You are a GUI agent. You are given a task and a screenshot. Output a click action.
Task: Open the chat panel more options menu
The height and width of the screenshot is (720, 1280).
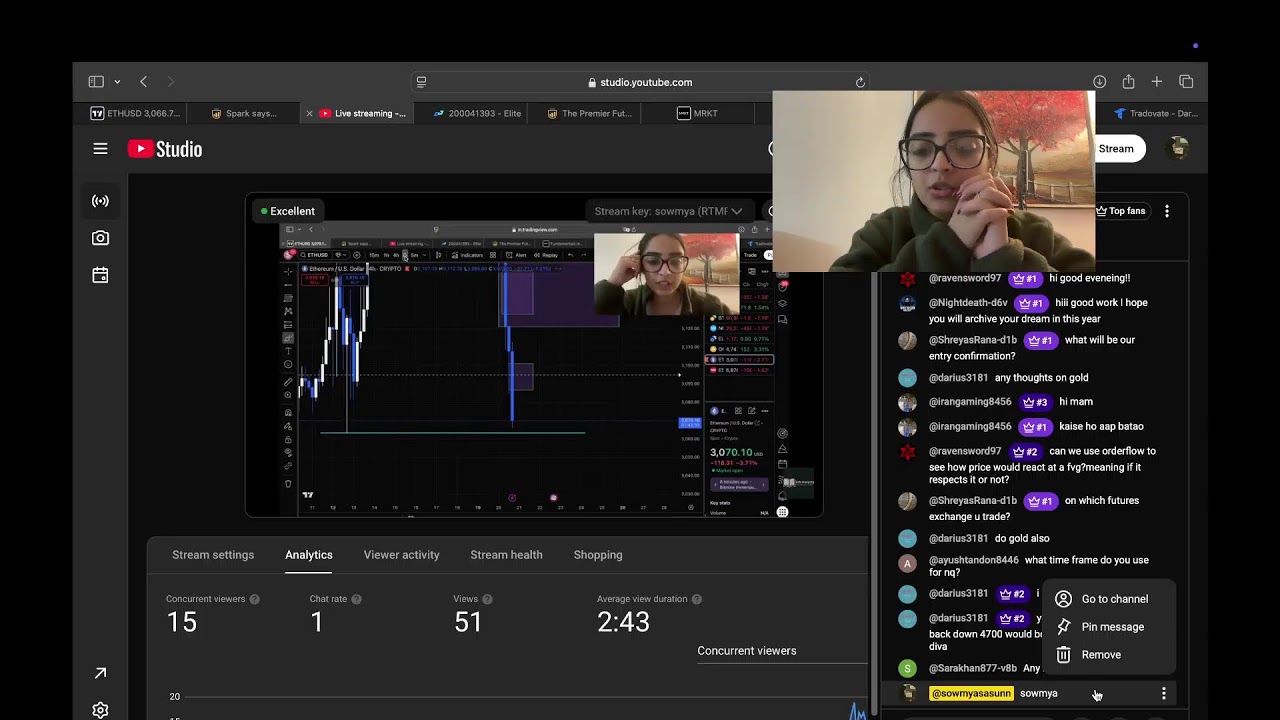[x=1167, y=211]
